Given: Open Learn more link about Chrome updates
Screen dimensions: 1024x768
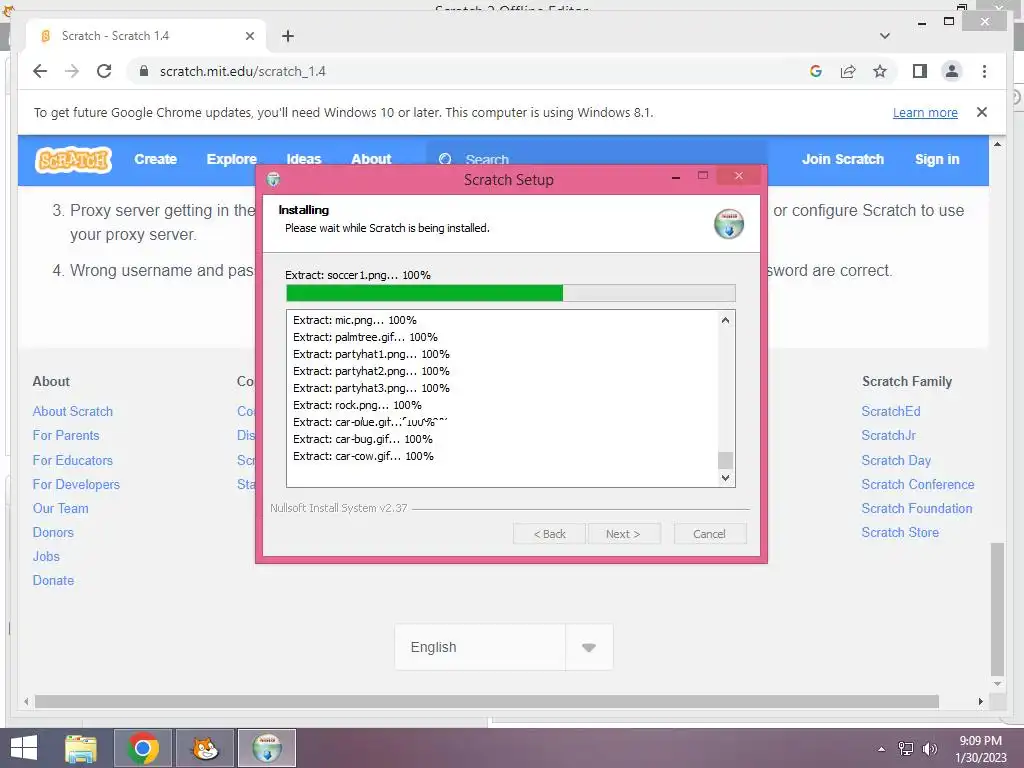Looking at the screenshot, I should 925,112.
